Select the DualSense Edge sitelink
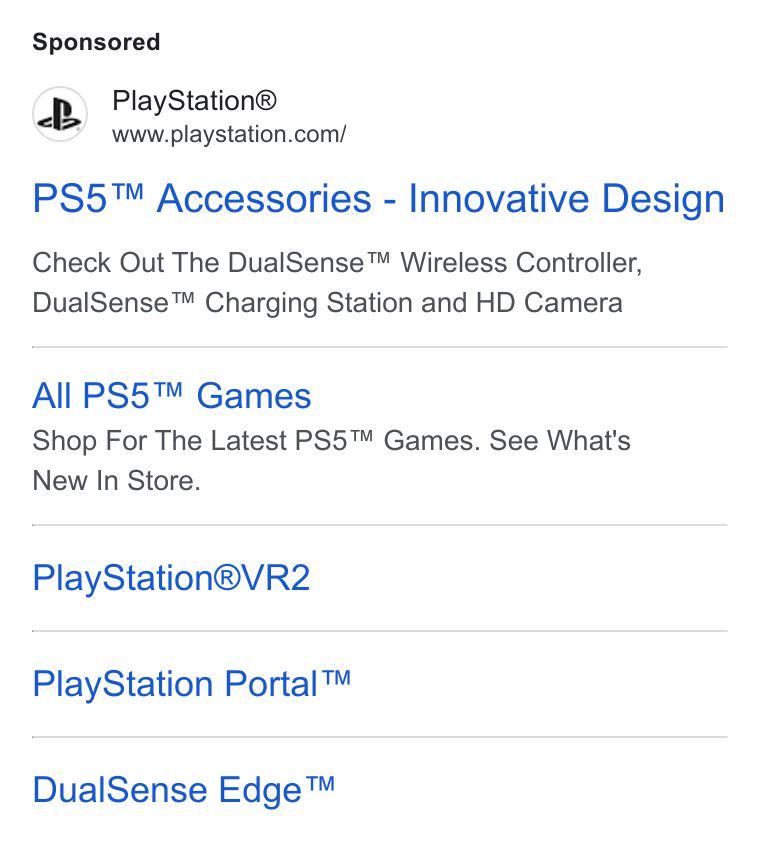Viewport: 760px width, 842px height. click(x=184, y=790)
